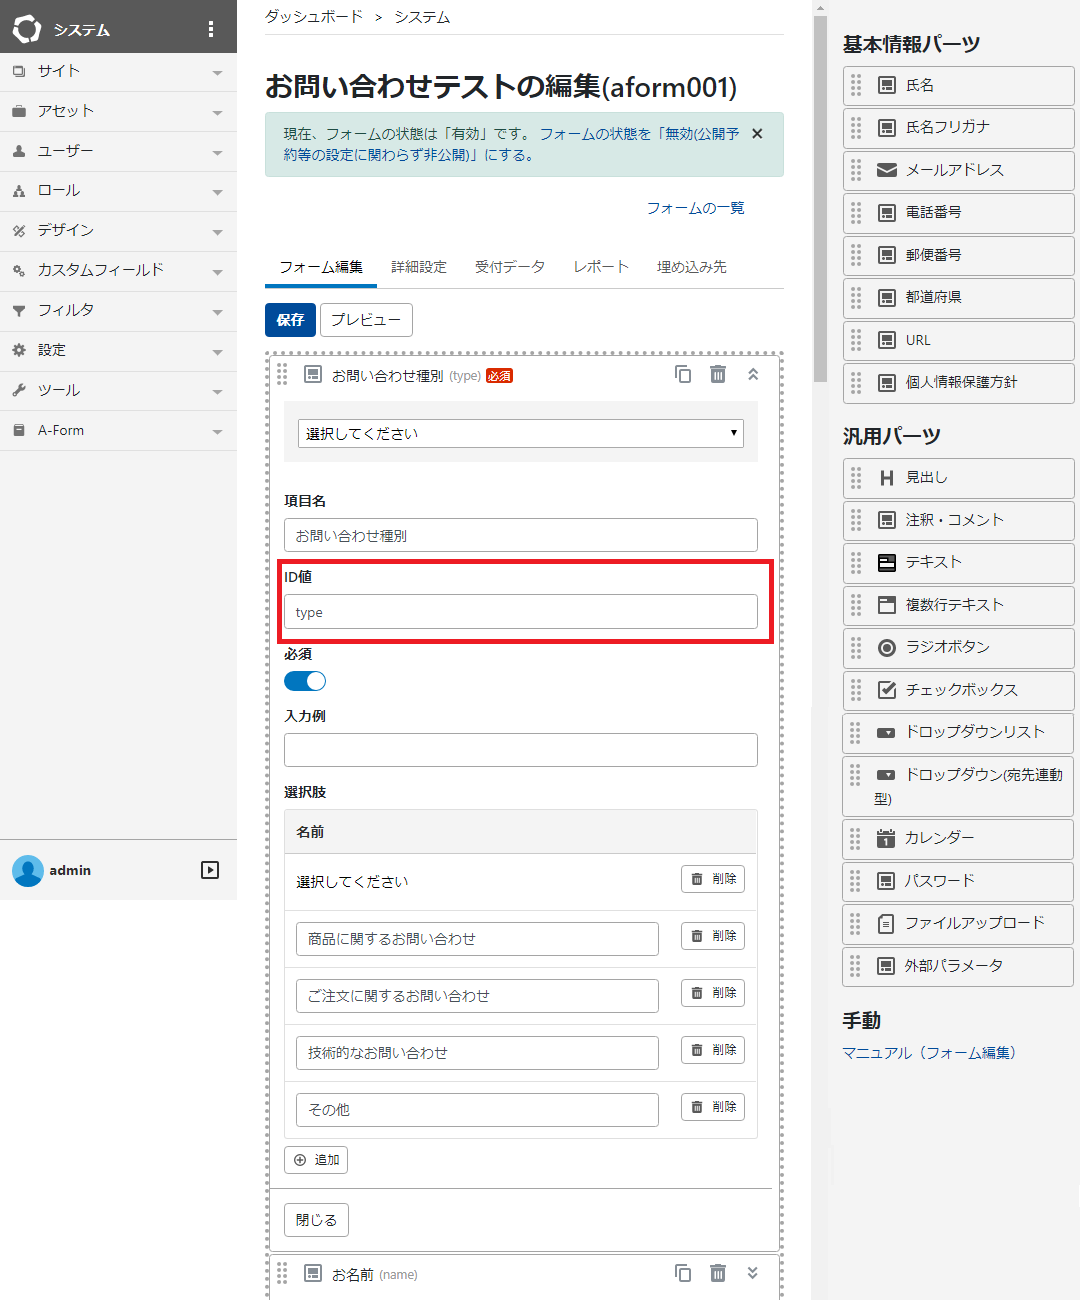
Task: Click the trash icon on お名前 field
Action: (x=718, y=1273)
